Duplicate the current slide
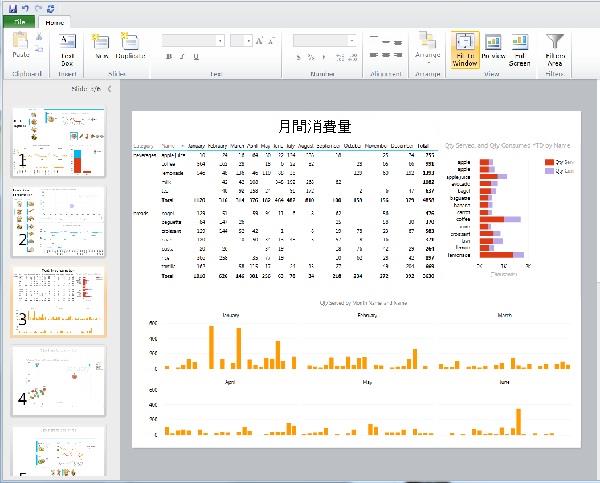600x483 pixels. [130, 46]
